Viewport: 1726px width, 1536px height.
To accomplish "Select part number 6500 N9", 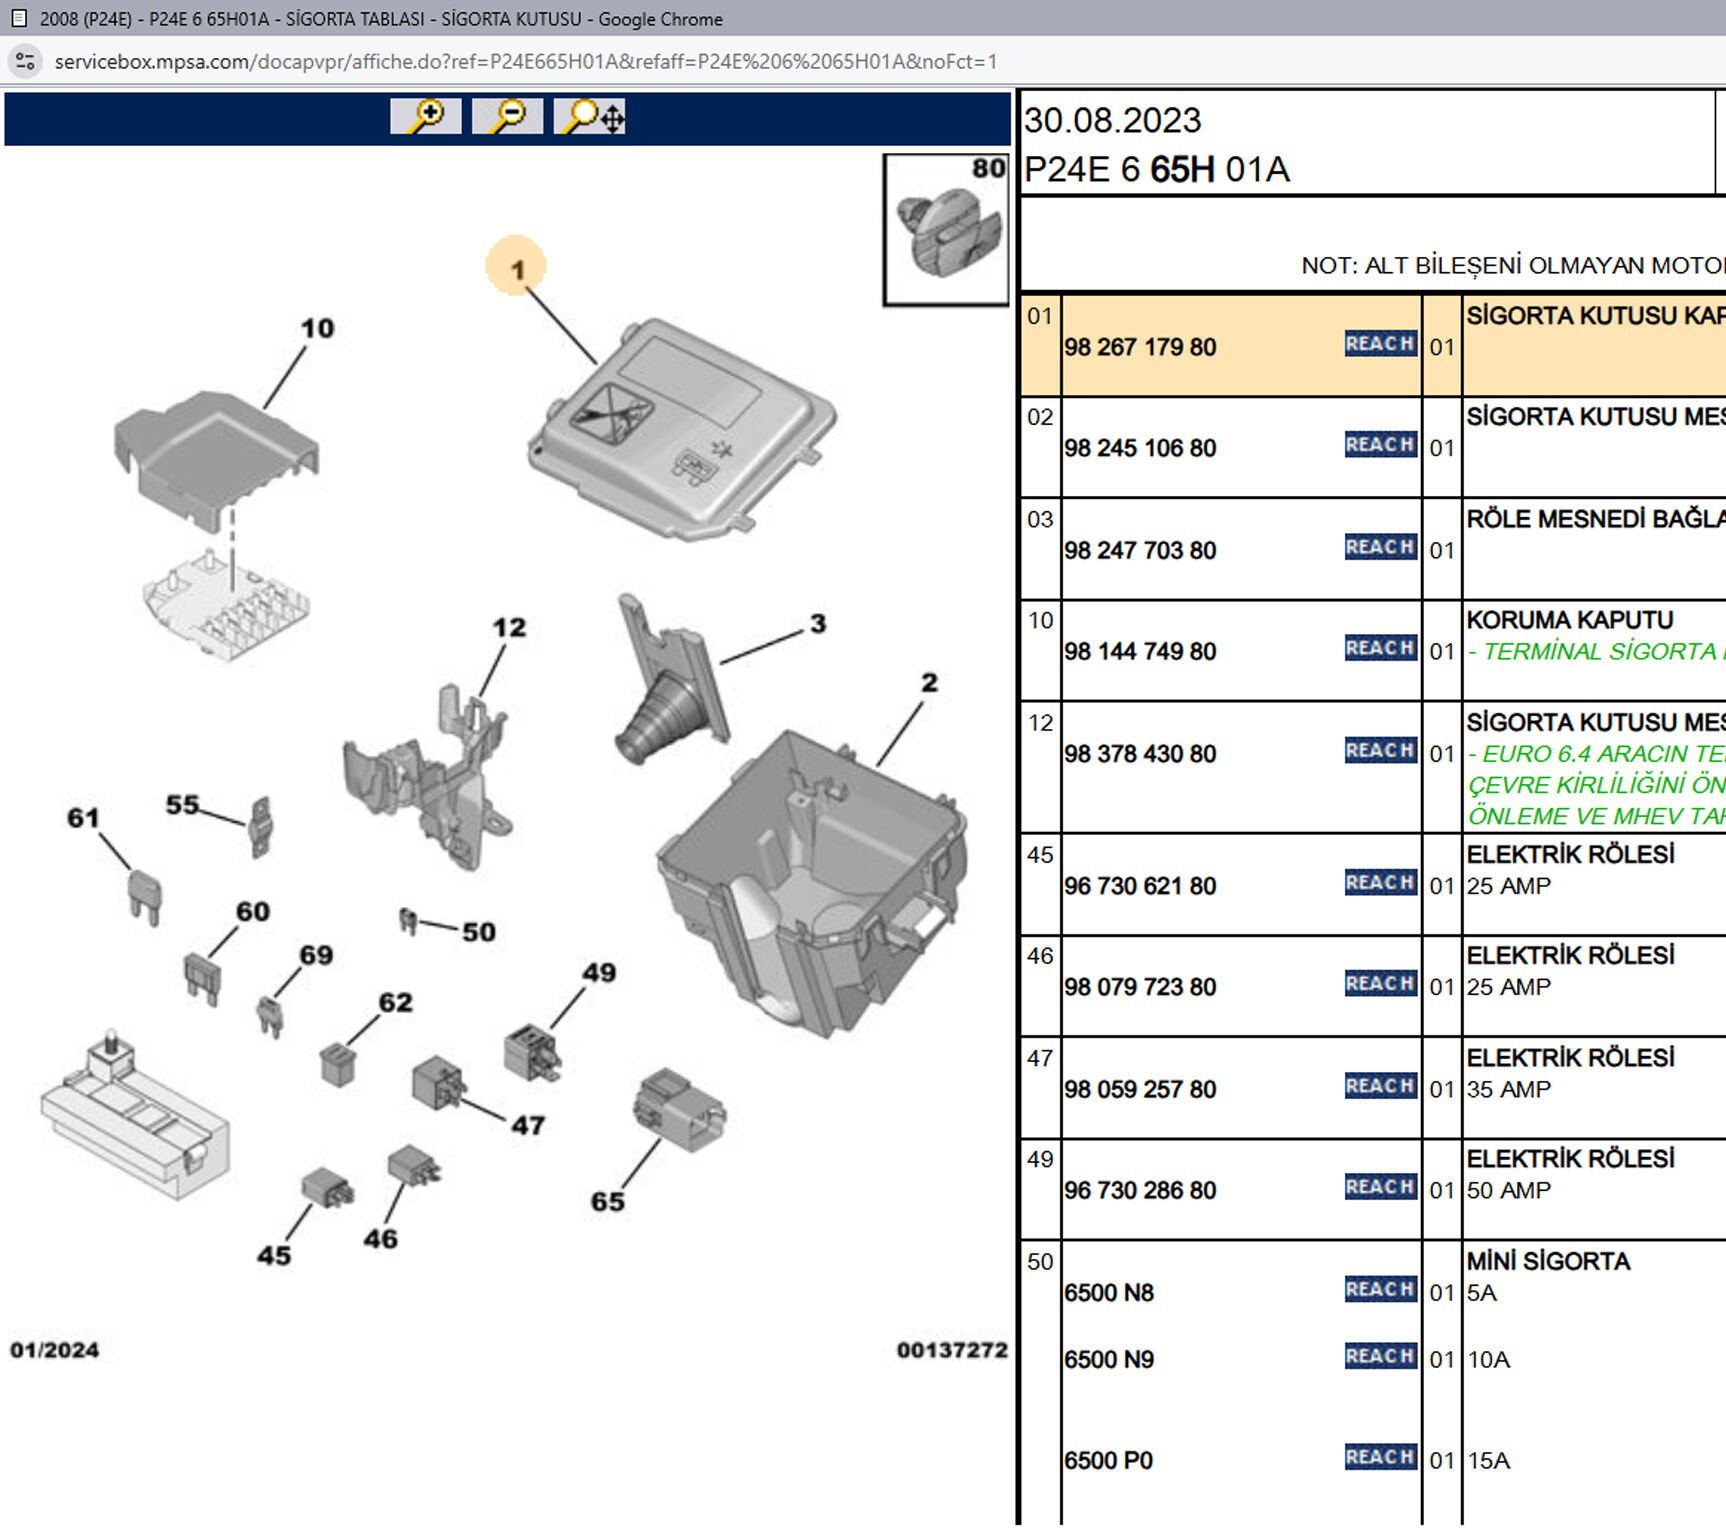I will click(x=1109, y=1360).
